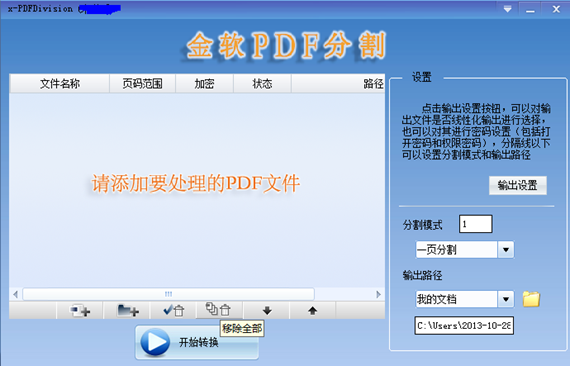Click the split mode number field showing 1
The width and height of the screenshot is (570, 366).
[475, 224]
